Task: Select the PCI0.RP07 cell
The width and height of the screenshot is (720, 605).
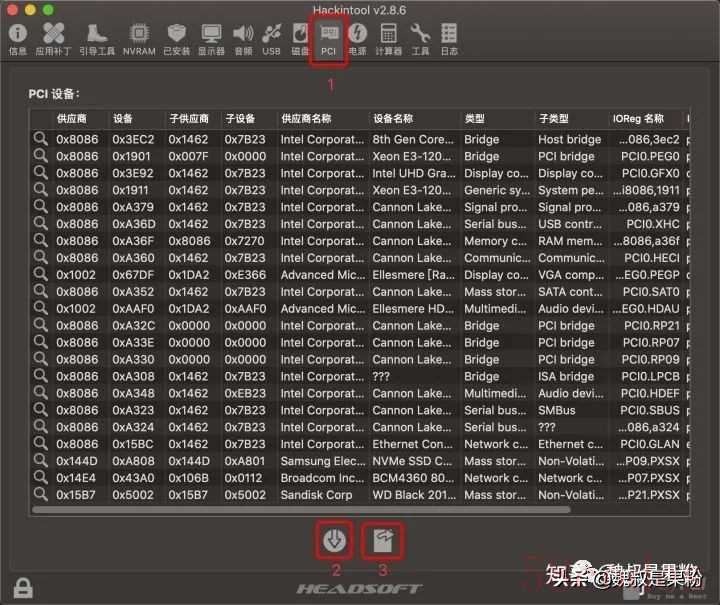Action: [651, 343]
